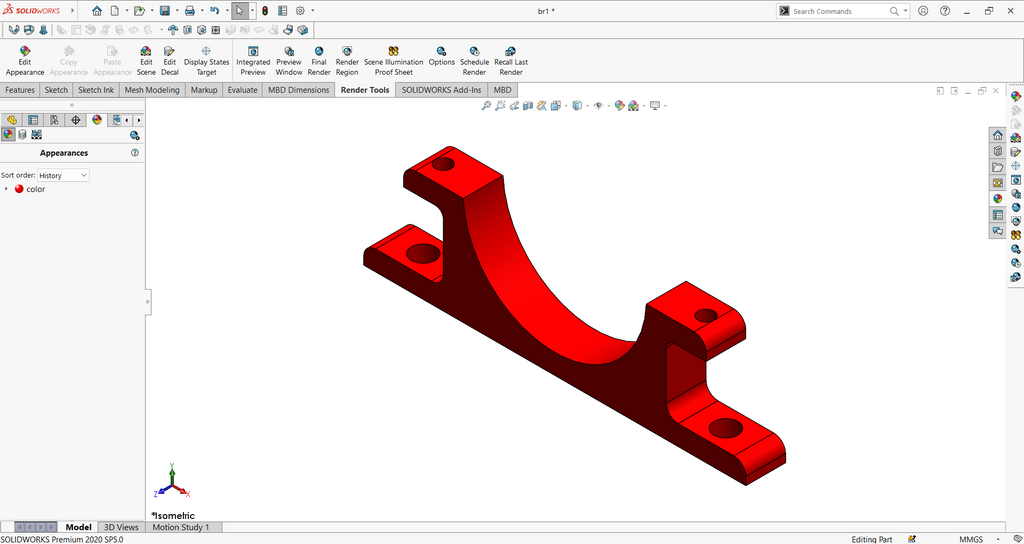The image size is (1024, 544).
Task: Open the Save dropdown arrow
Action: [177, 11]
